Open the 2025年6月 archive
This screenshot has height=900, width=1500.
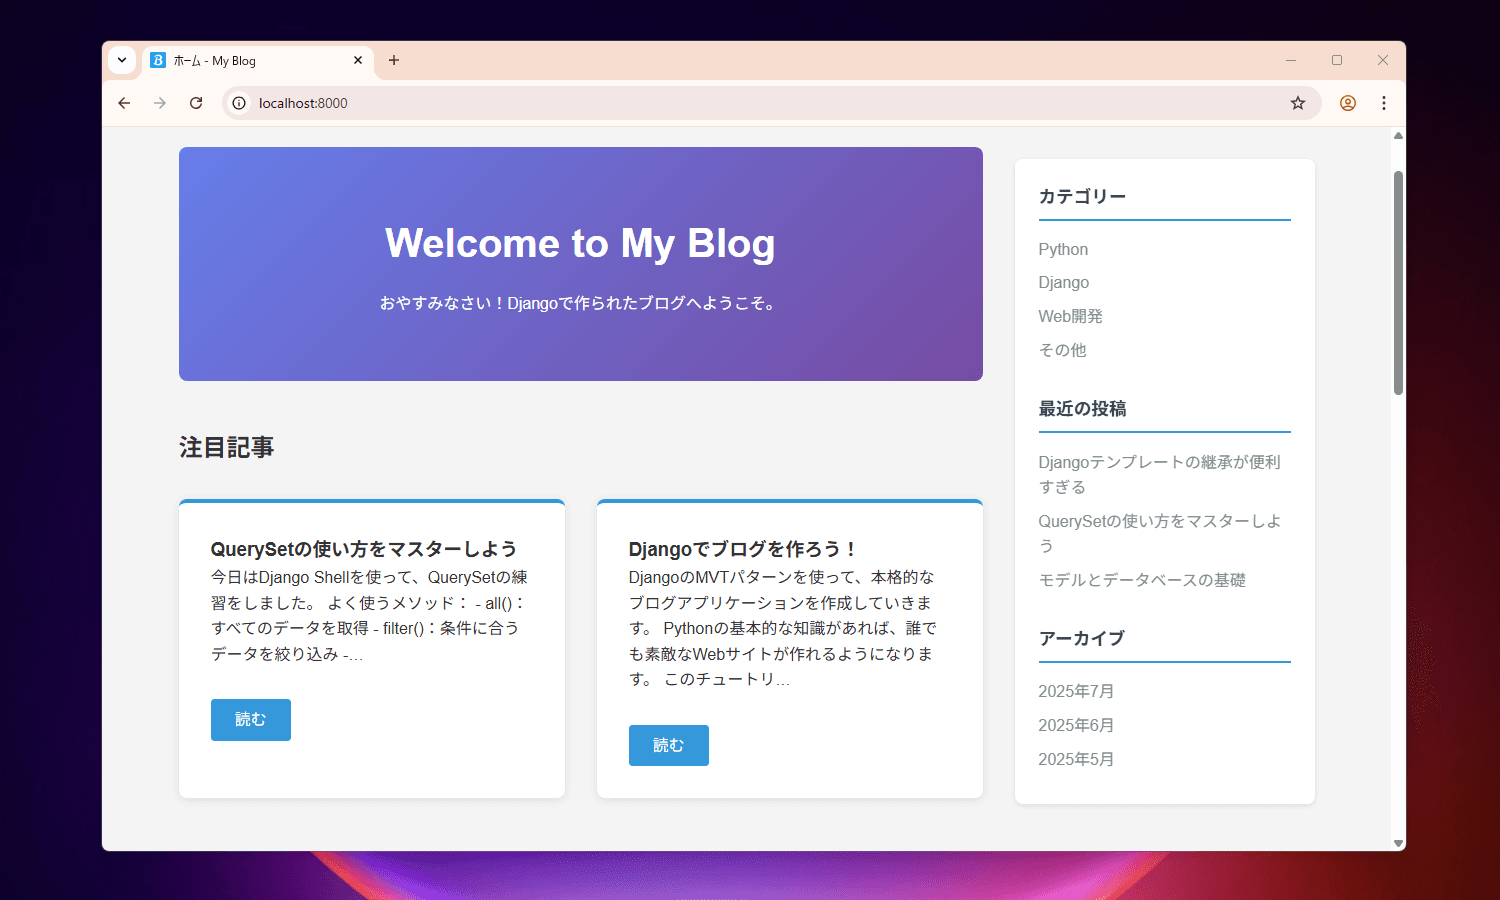1076,725
